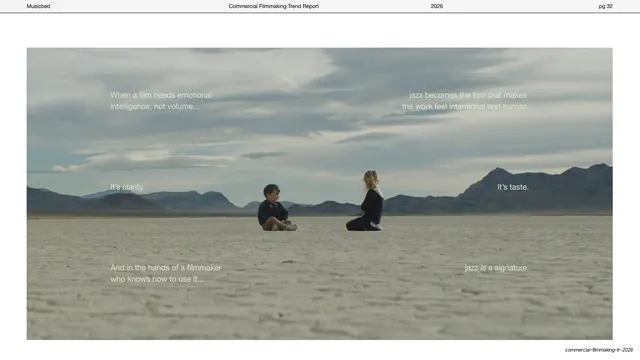The image size is (640, 360).
Task: Click the white page margin below the photo
Action: (286, 350)
